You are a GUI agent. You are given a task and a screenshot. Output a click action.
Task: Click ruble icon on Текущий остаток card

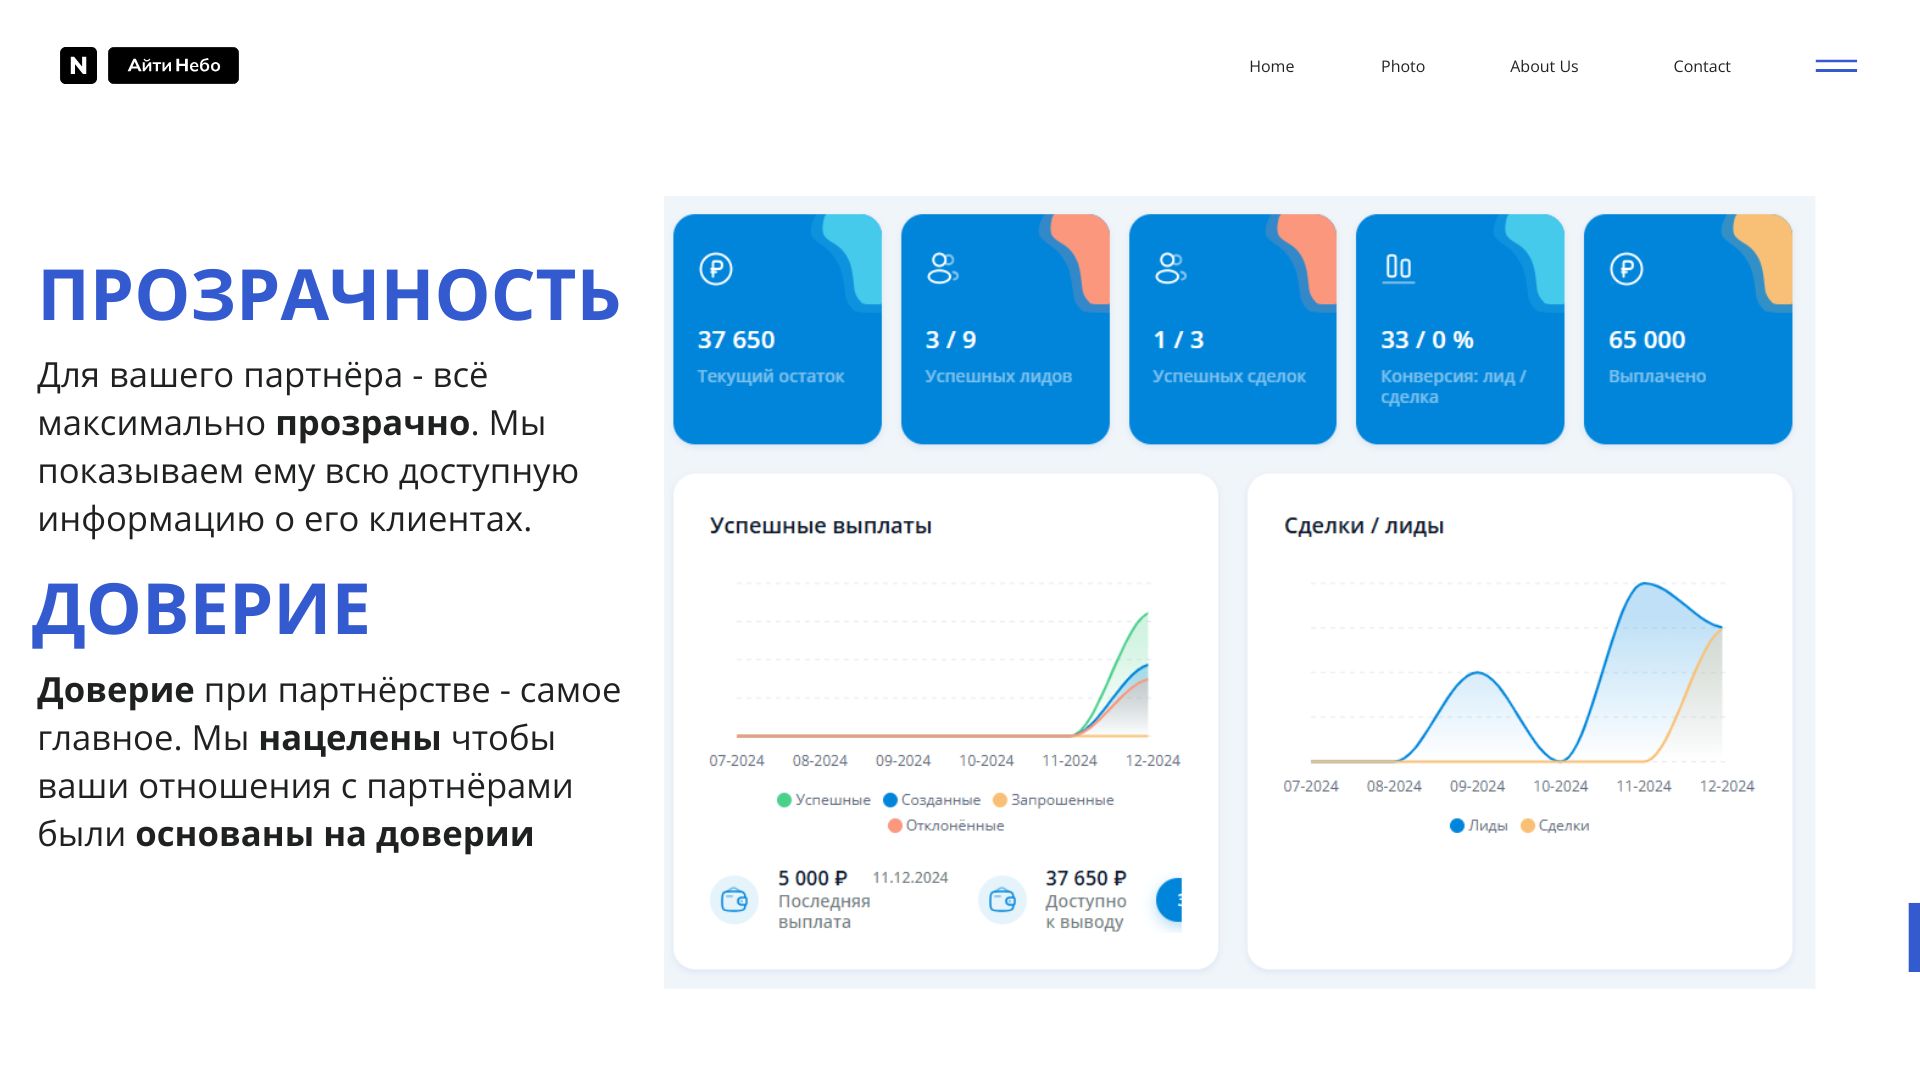[716, 269]
